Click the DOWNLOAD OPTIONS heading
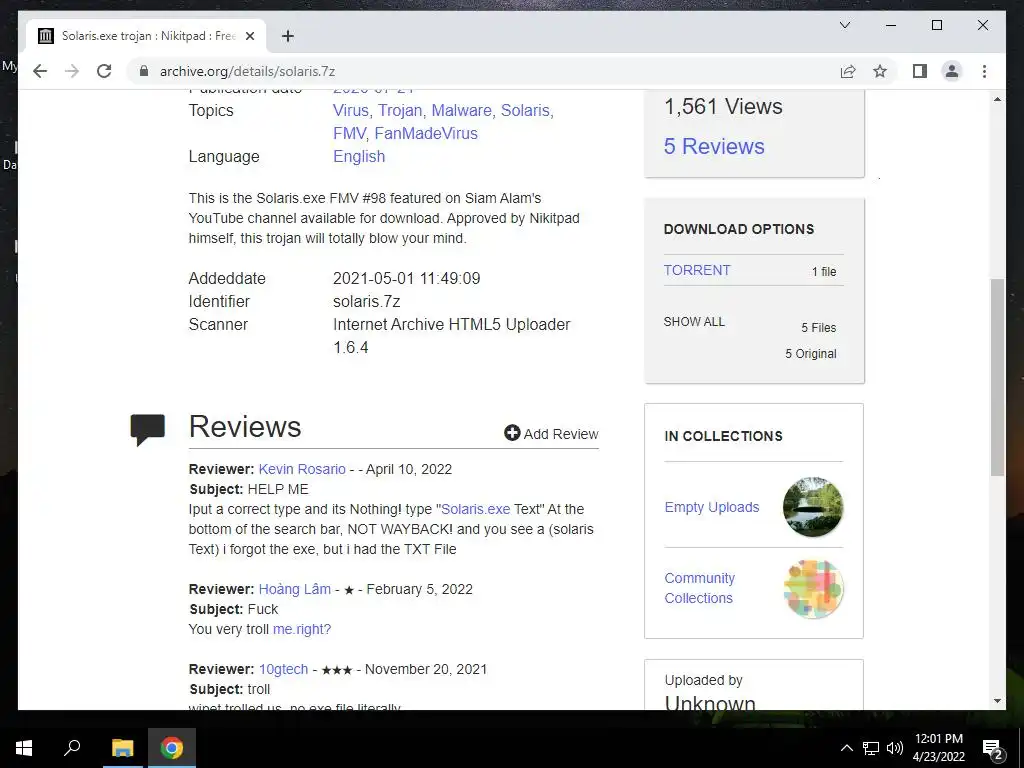Image resolution: width=1024 pixels, height=768 pixels. [x=739, y=229]
